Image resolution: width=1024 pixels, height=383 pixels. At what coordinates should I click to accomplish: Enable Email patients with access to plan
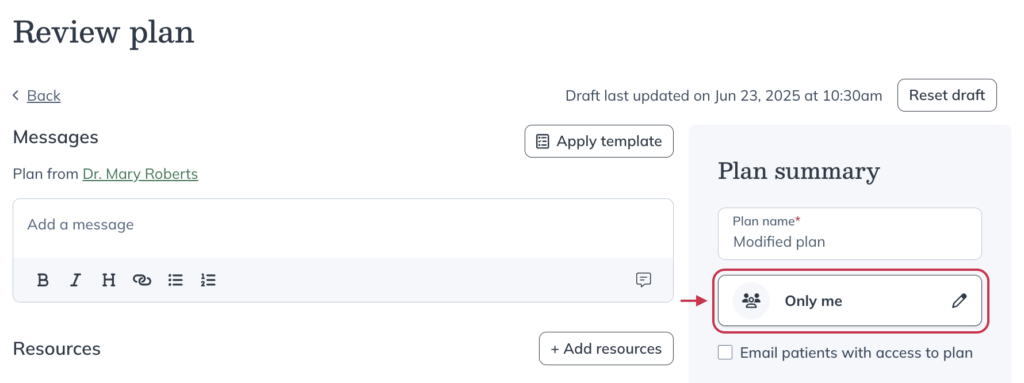(725, 353)
